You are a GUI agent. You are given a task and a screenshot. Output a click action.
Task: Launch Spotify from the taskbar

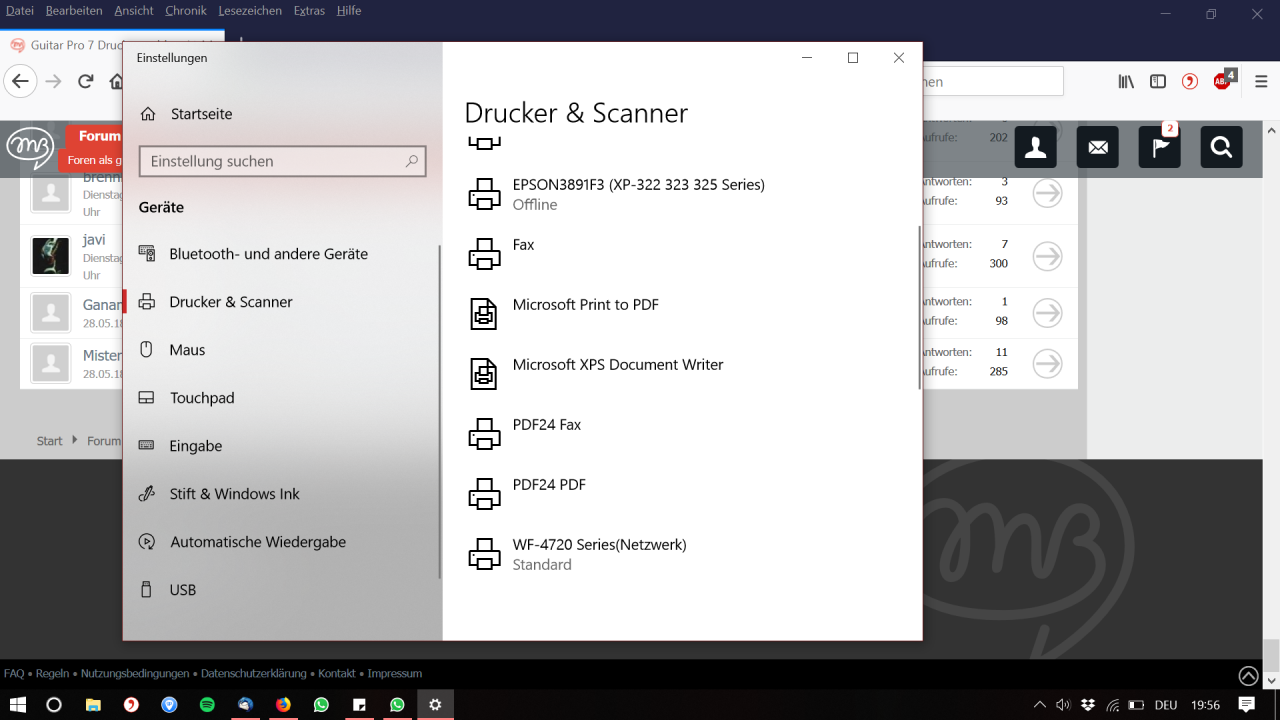[207, 705]
